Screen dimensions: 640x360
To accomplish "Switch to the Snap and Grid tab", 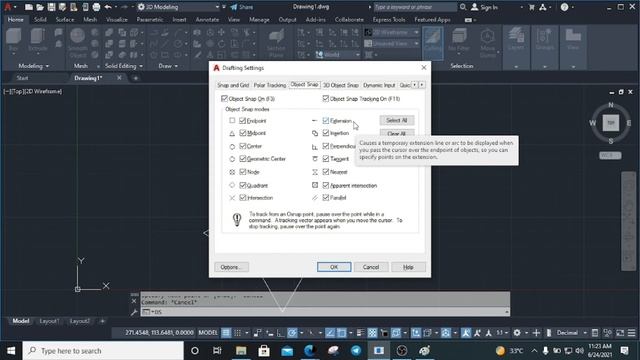I will click(x=233, y=85).
